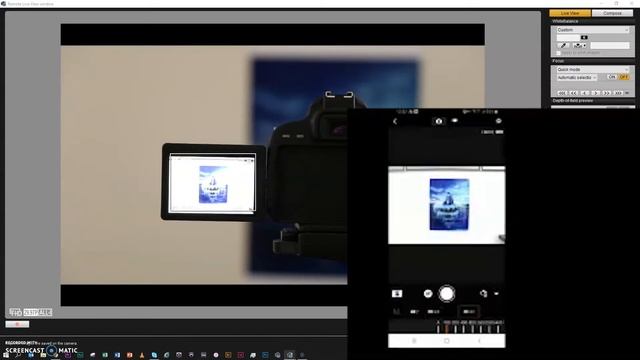Viewport: 640px width, 360px height.
Task: Tap the drive mode icon right of shutter
Action: pos(483,293)
